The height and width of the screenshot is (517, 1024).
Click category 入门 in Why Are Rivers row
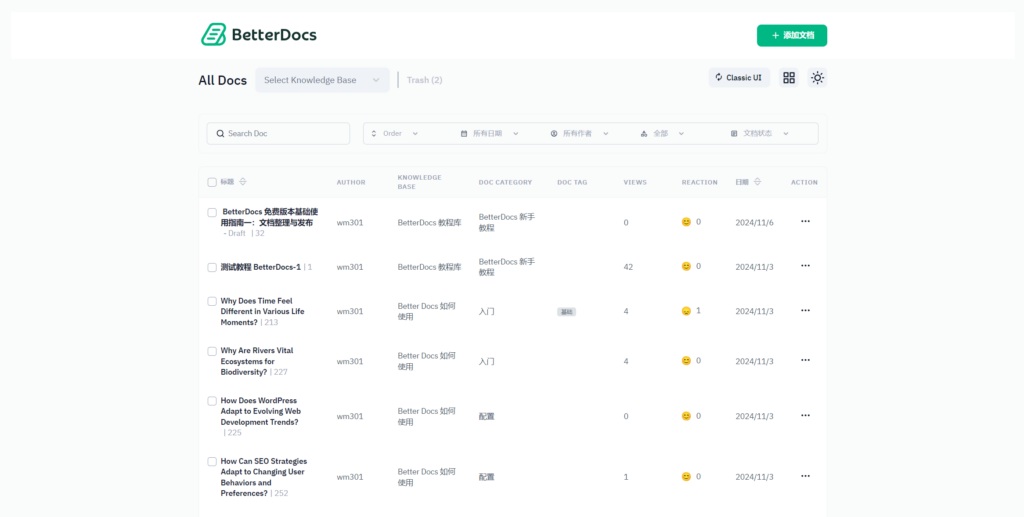pos(487,361)
